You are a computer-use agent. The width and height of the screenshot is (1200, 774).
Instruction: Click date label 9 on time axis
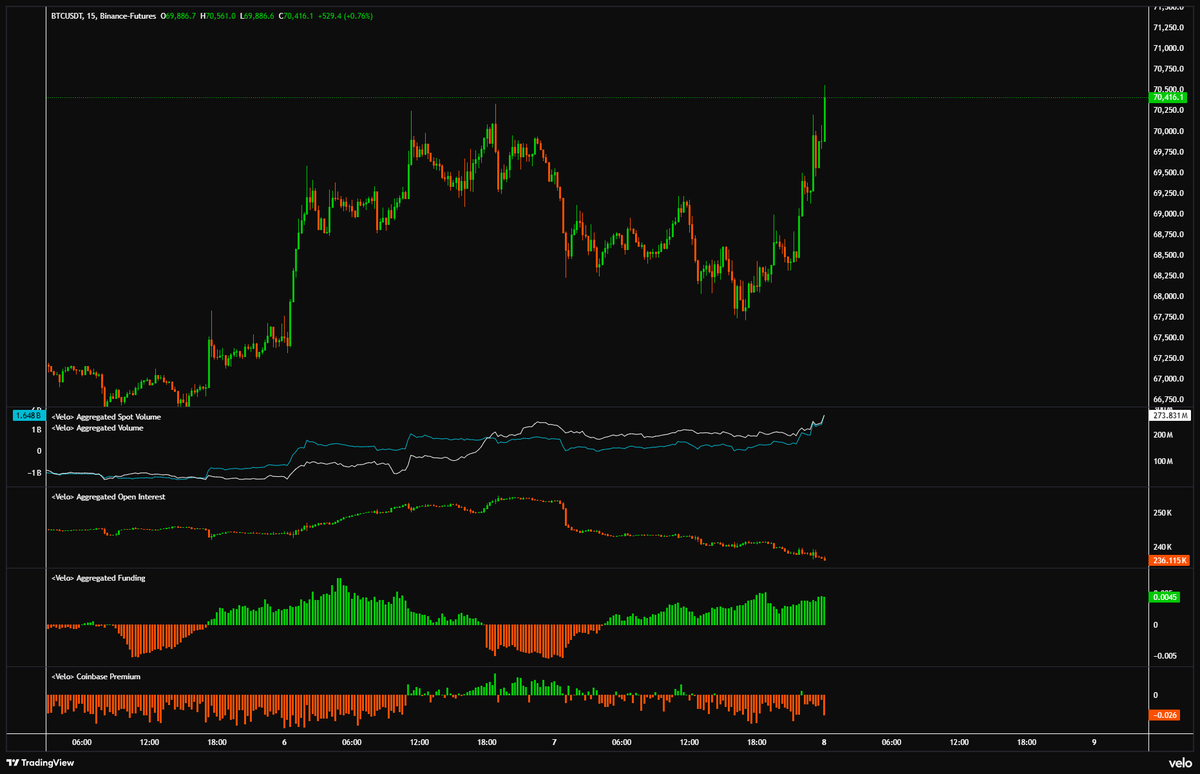pos(1094,742)
